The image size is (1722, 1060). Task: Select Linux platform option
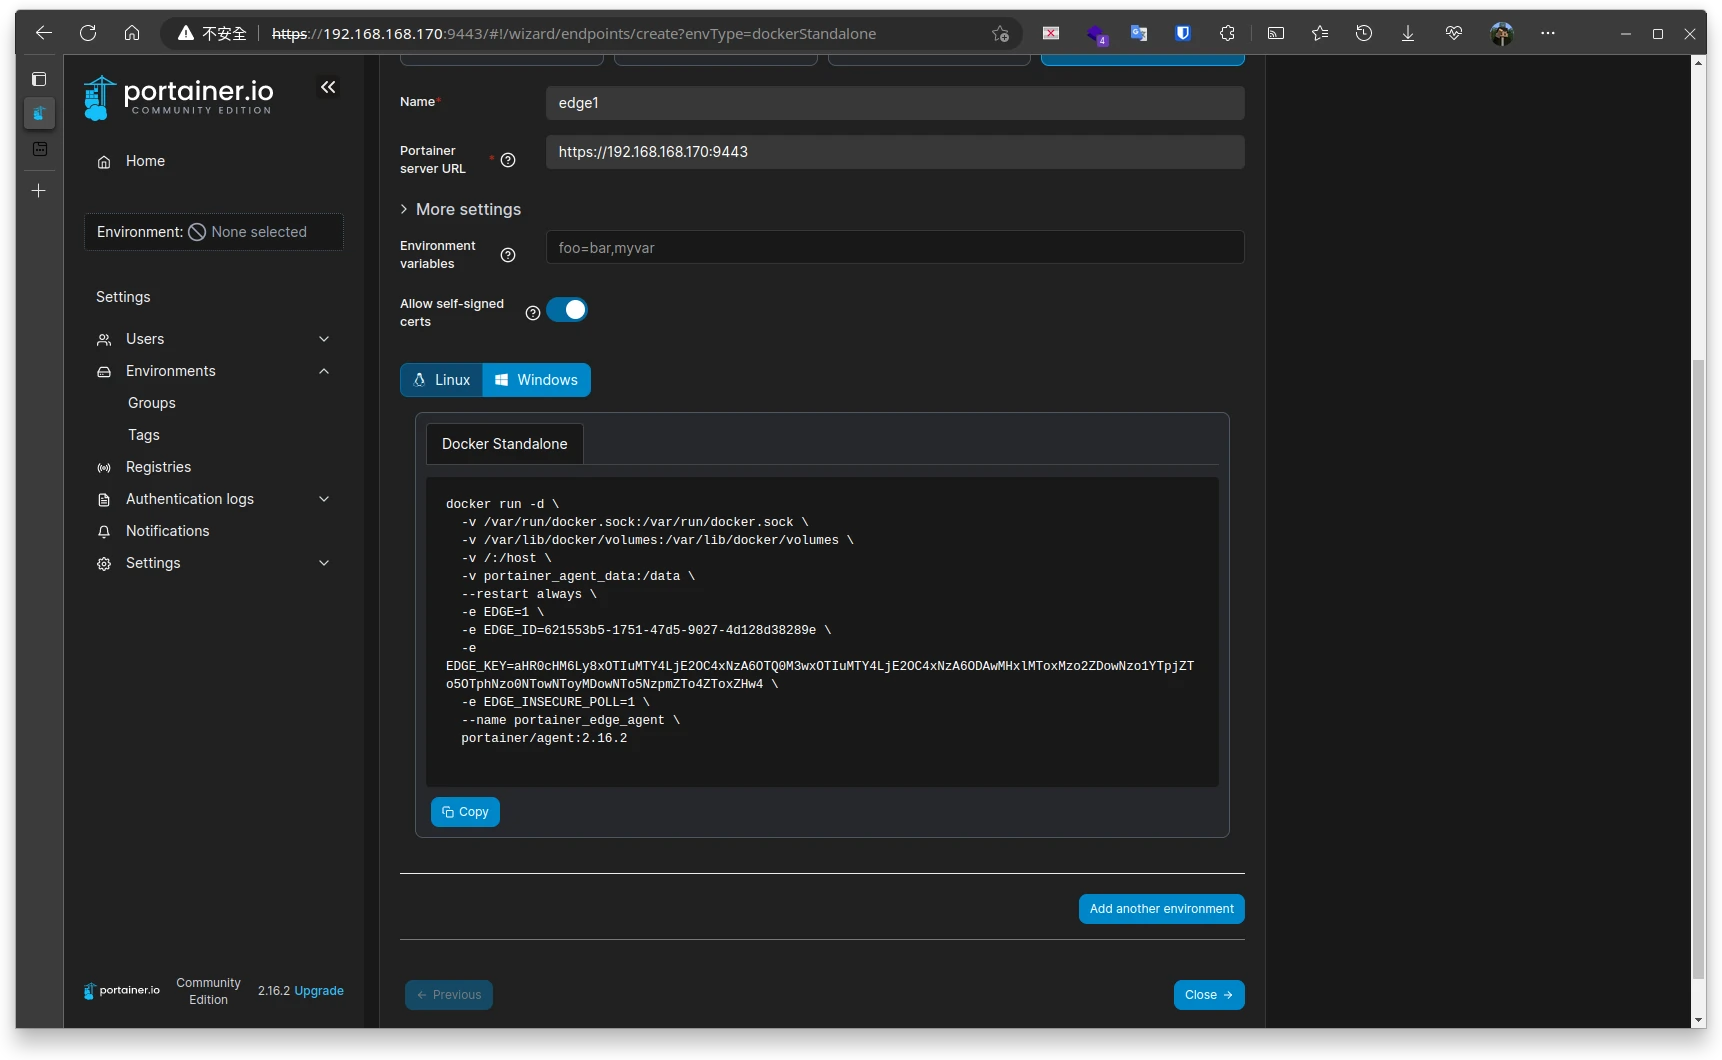coord(442,380)
